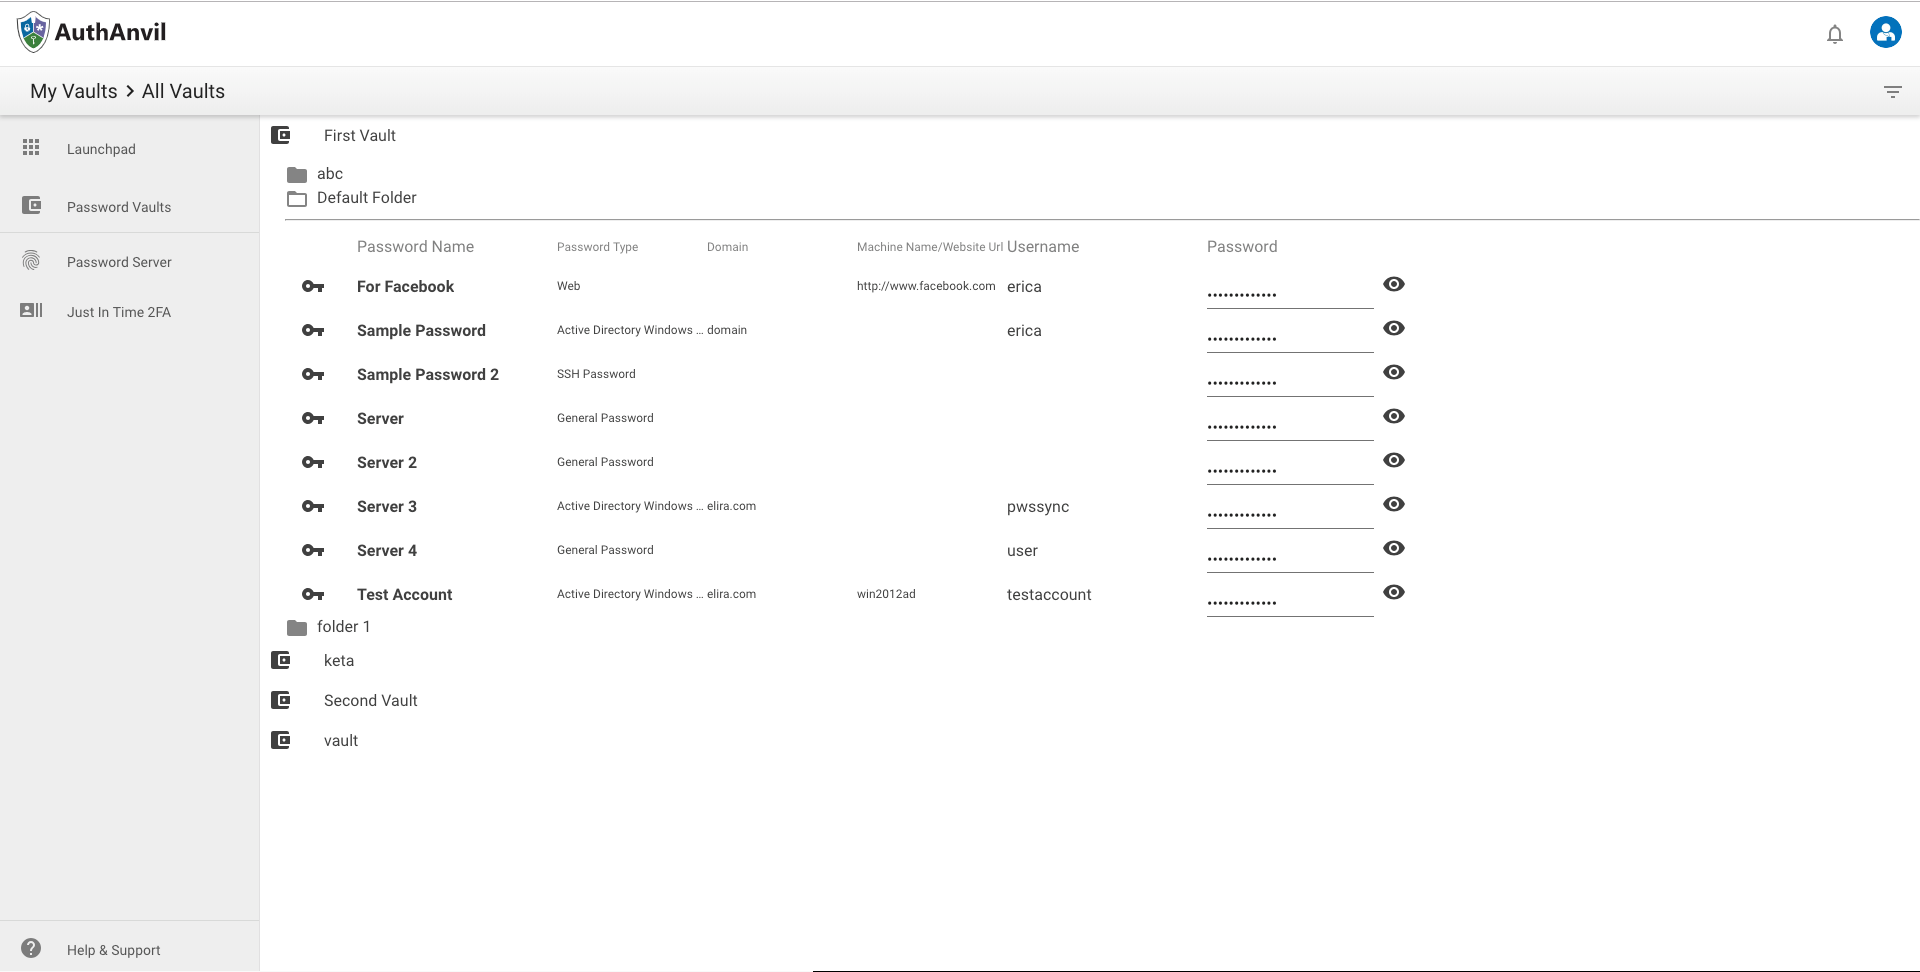Click key icon beside Server

tap(313, 419)
